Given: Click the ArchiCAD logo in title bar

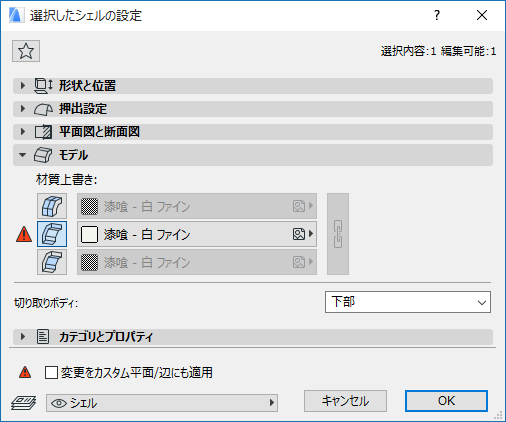Looking at the screenshot, I should point(16,15).
